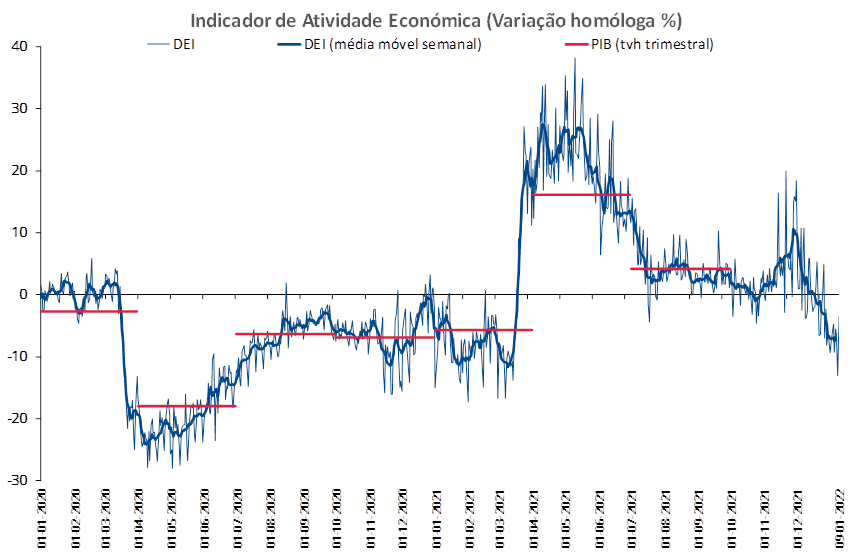Screen dimensions: 851x557
Task: Click the 09-01-2022 date label on x-axis
Action: click(x=841, y=520)
